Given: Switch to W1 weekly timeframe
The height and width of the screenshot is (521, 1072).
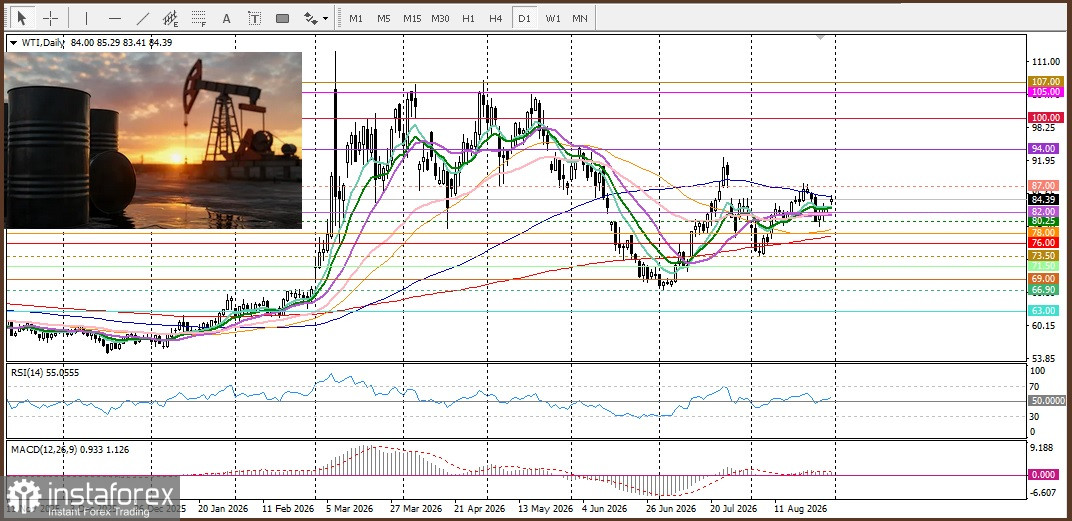Looking at the screenshot, I should tap(552, 18).
